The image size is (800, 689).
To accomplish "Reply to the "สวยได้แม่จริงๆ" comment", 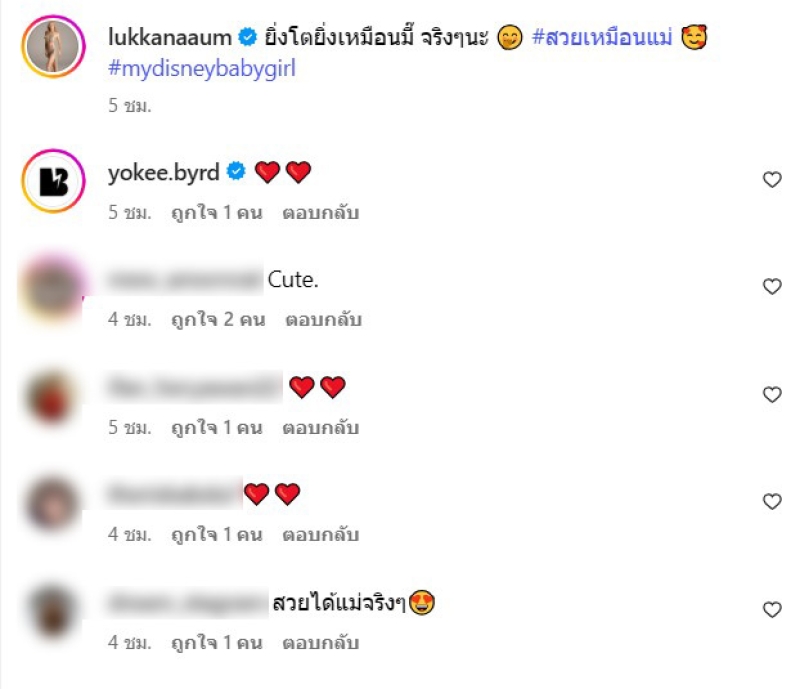I will coord(321,643).
